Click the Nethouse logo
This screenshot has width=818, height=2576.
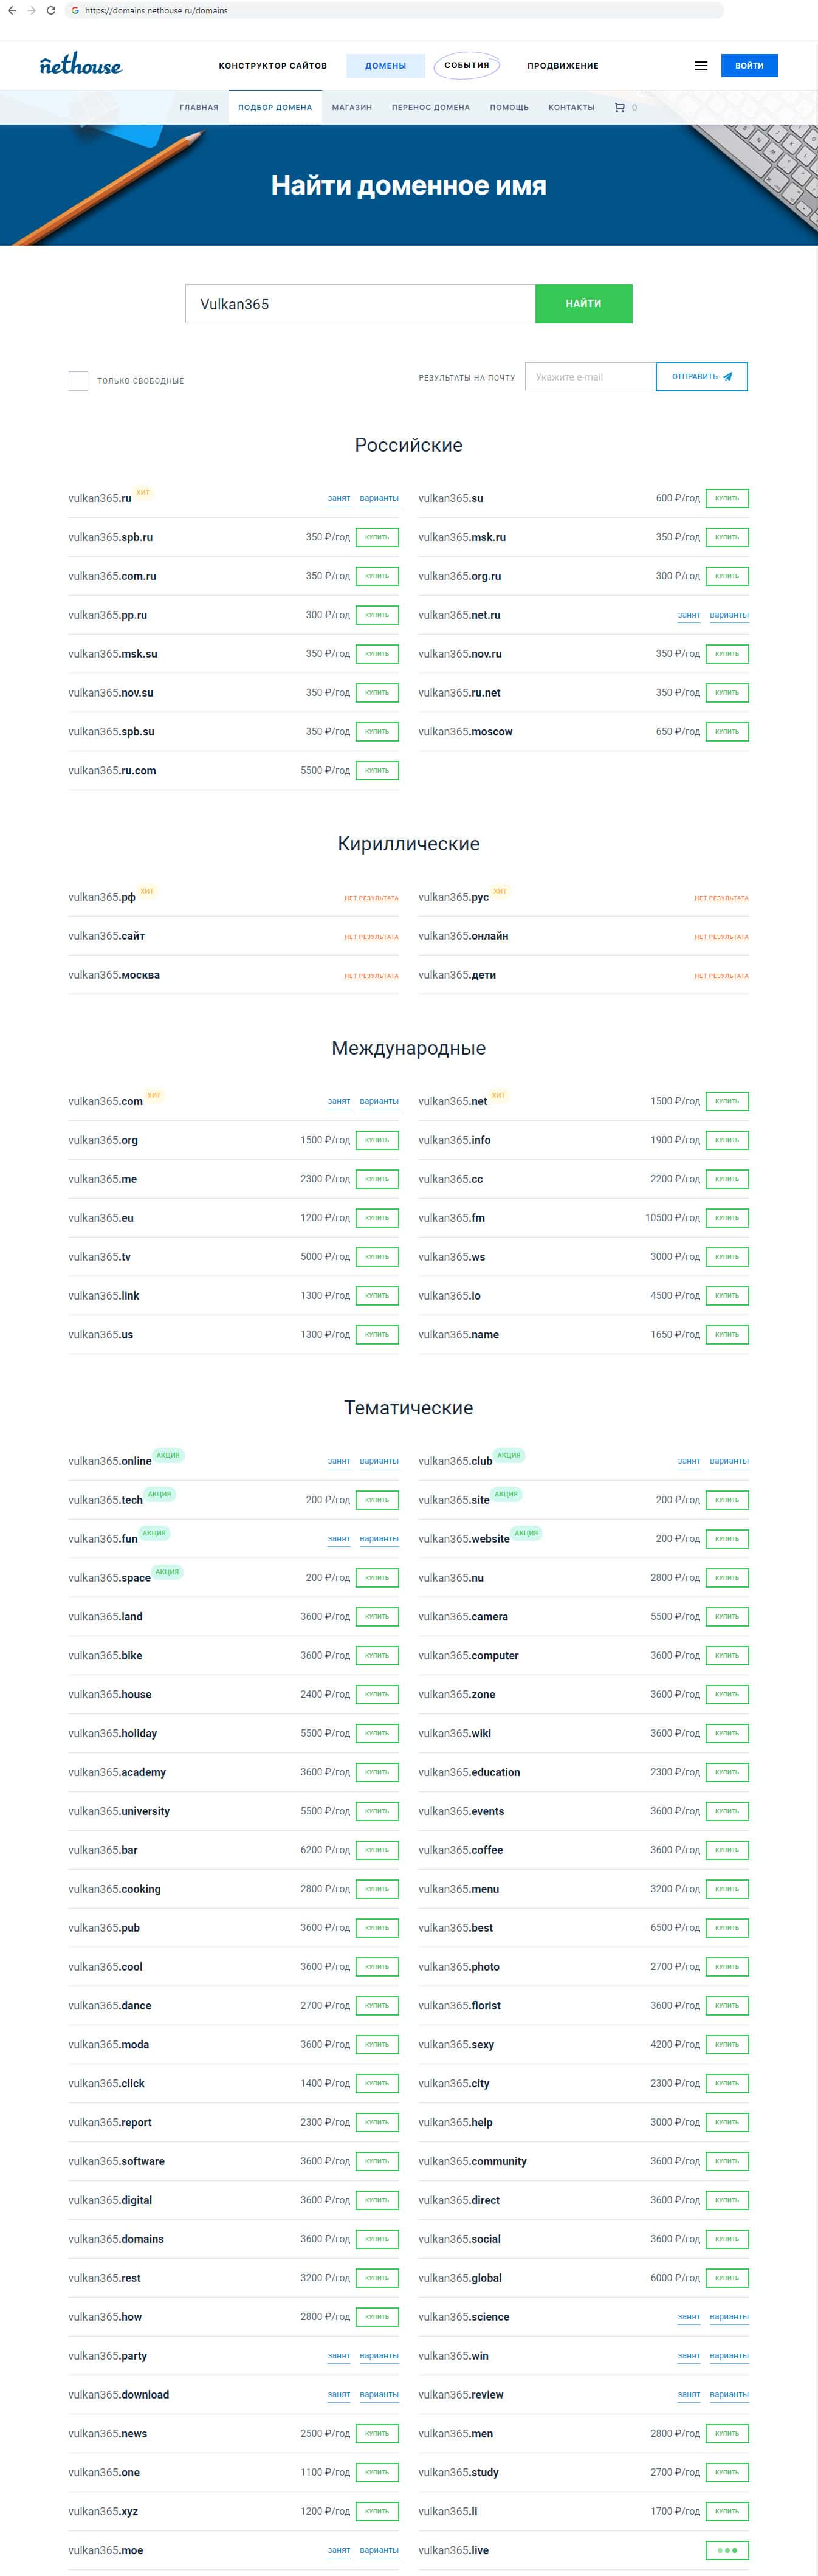click(80, 66)
